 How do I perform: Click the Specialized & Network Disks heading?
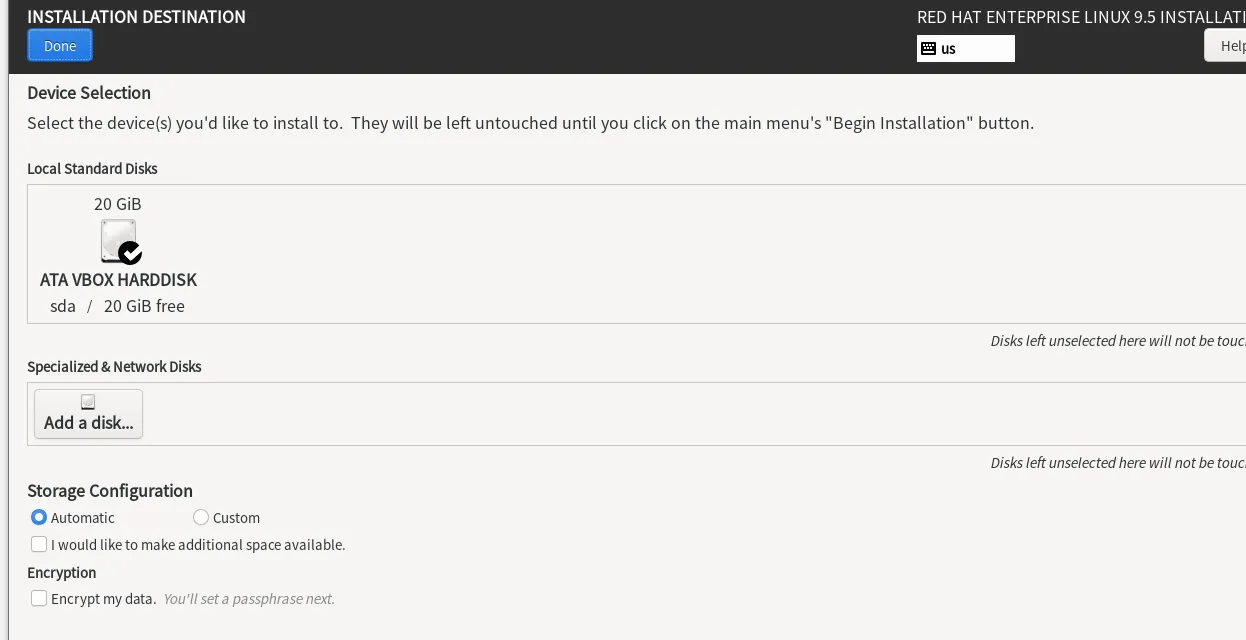(x=114, y=366)
